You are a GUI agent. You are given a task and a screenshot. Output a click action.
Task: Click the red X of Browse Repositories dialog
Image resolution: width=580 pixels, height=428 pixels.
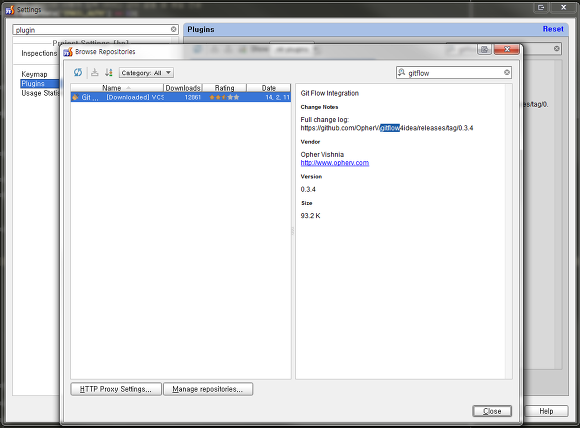tap(506, 49)
